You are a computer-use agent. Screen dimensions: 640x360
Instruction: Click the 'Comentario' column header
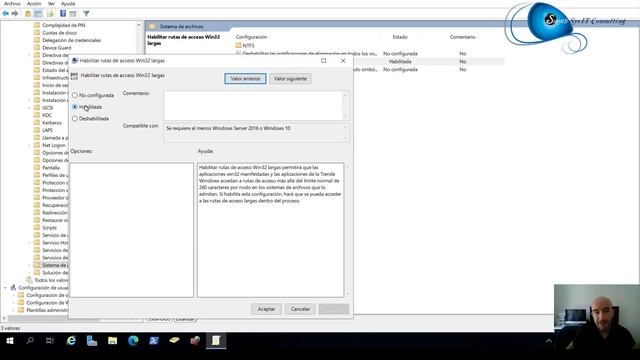pos(462,37)
